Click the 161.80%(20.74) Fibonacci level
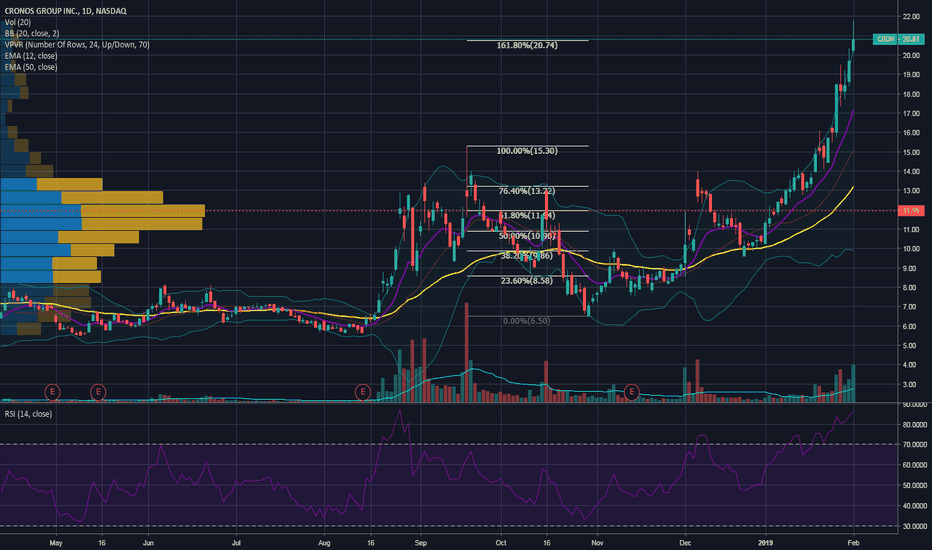932x550 pixels. coord(527,45)
